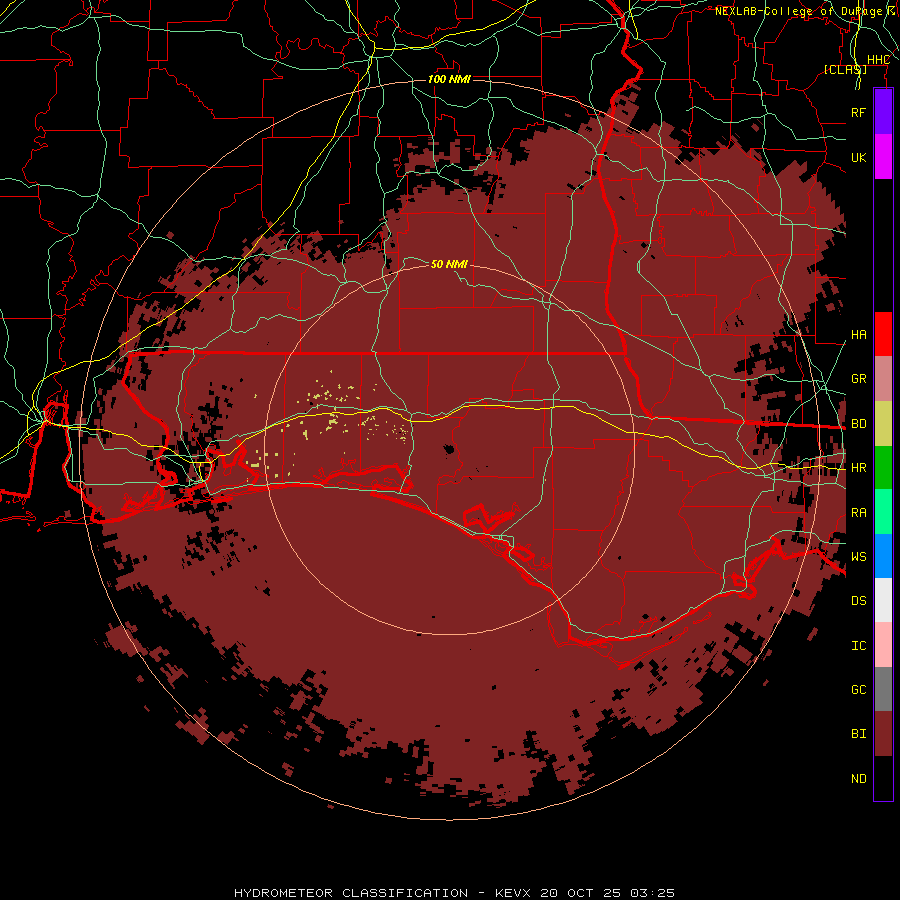
Task: Click the DS white legend swatch
Action: [x=883, y=600]
